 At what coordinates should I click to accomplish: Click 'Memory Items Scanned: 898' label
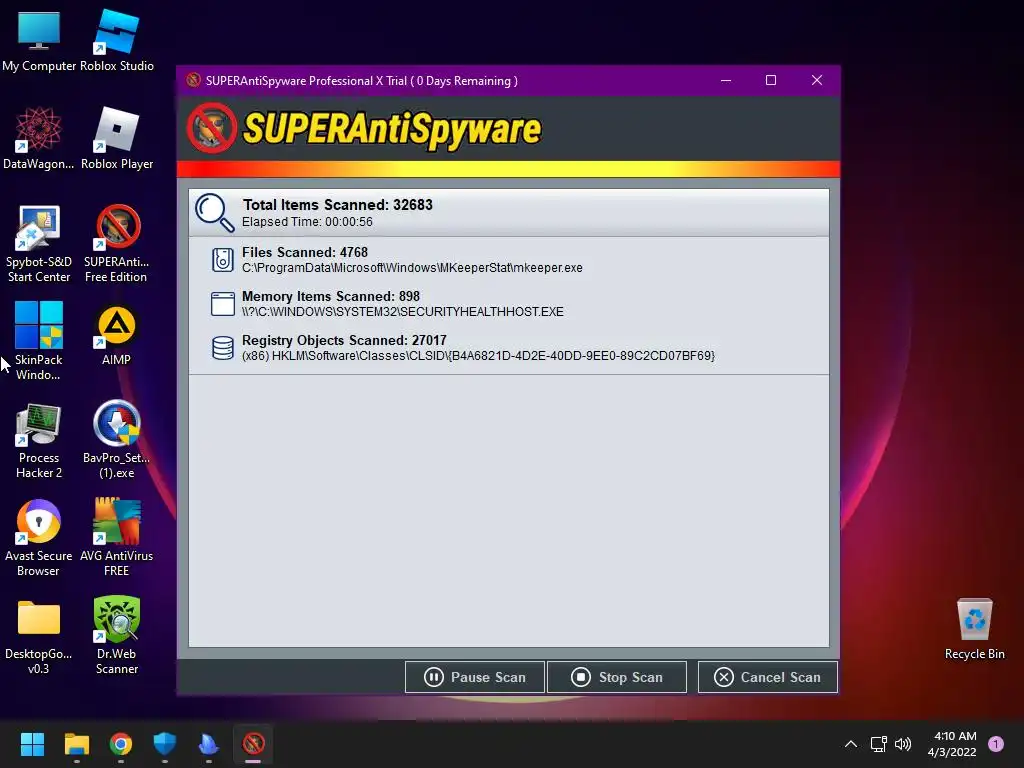tap(330, 296)
